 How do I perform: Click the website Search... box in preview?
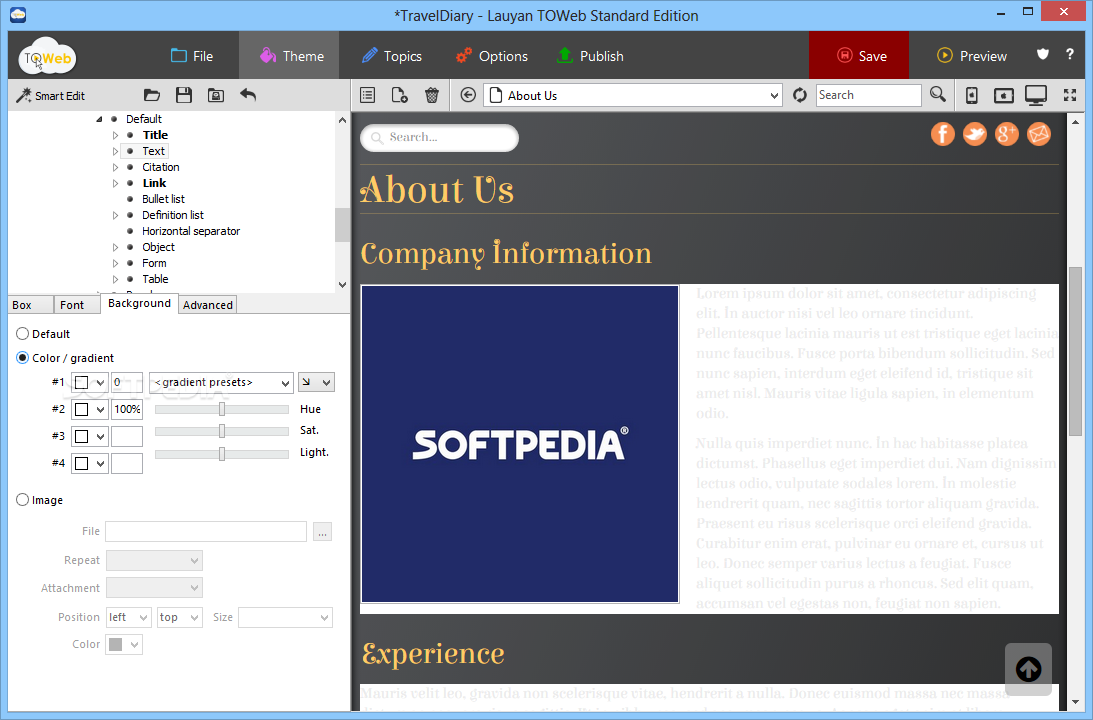[439, 137]
